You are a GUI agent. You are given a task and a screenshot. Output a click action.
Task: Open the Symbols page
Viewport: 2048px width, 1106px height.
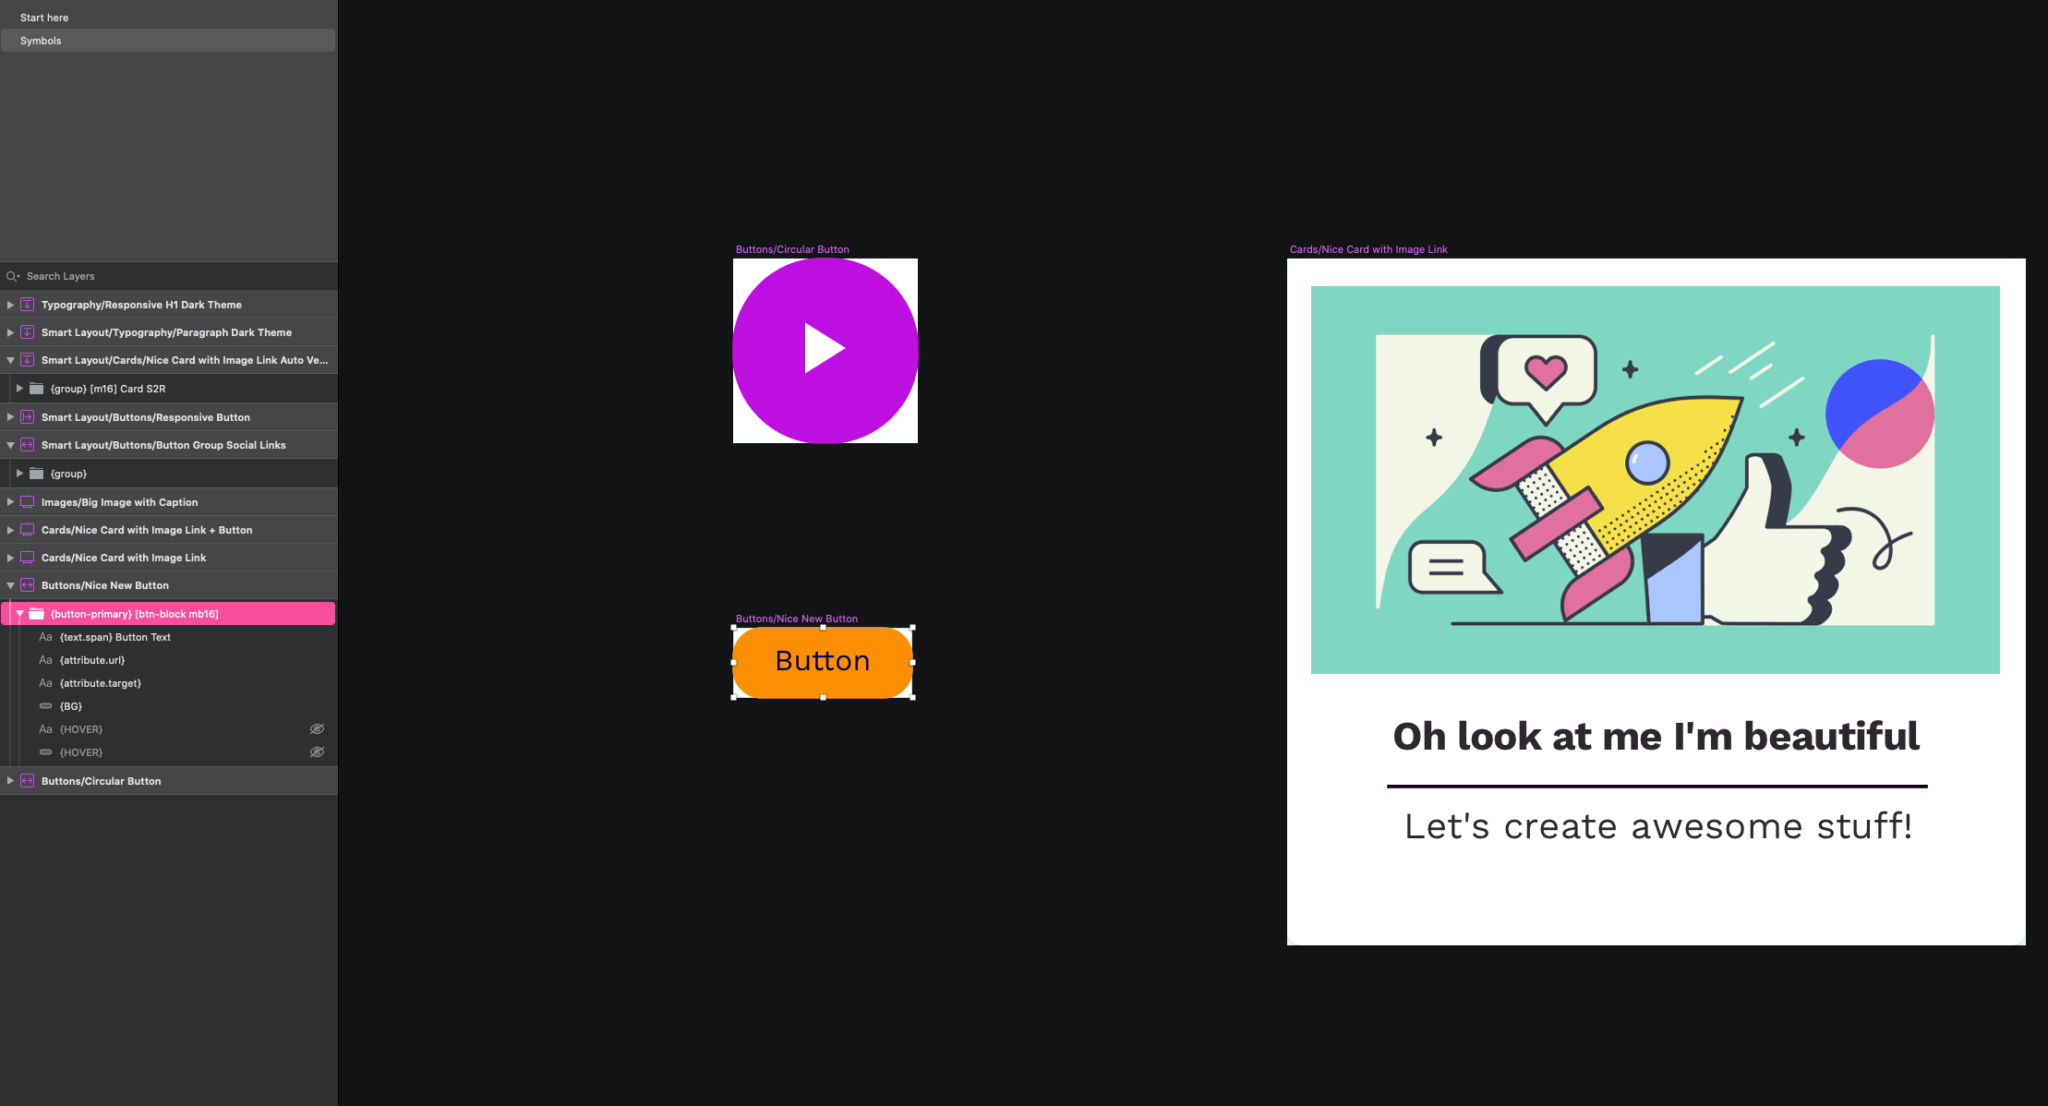click(40, 40)
